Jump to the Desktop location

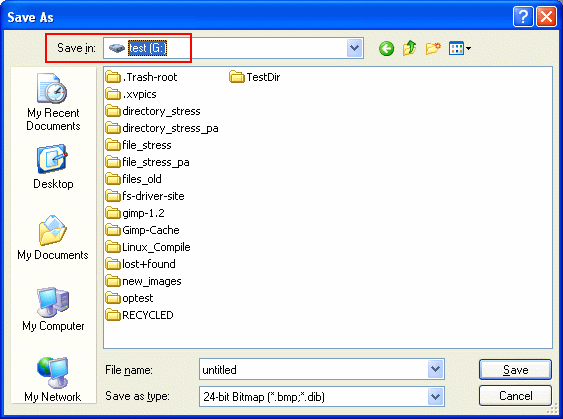[53, 167]
